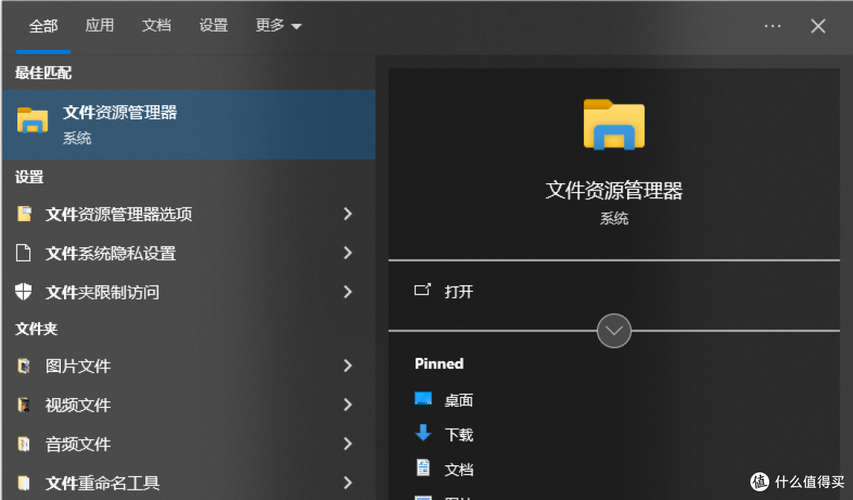853x500 pixels.
Task: Click the pinned 文档 document icon
Action: (423, 467)
